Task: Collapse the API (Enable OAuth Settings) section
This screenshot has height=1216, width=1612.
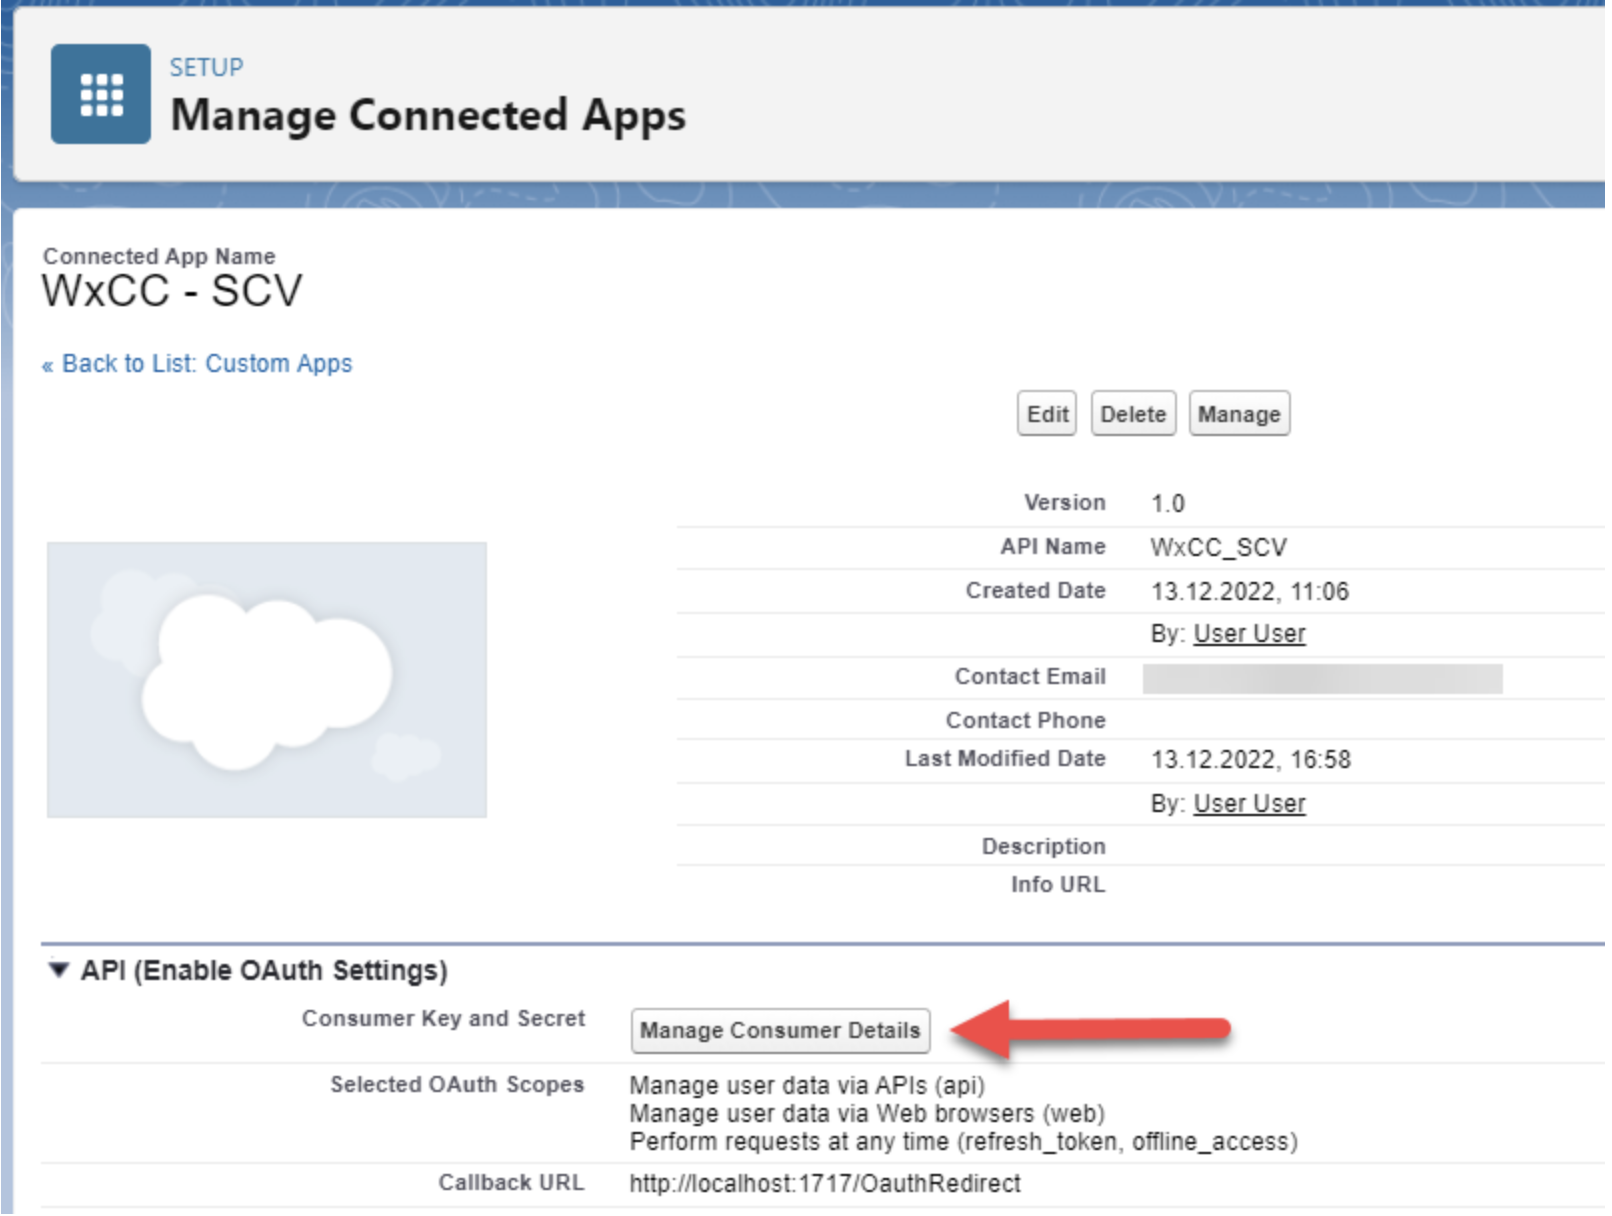Action: 59,970
